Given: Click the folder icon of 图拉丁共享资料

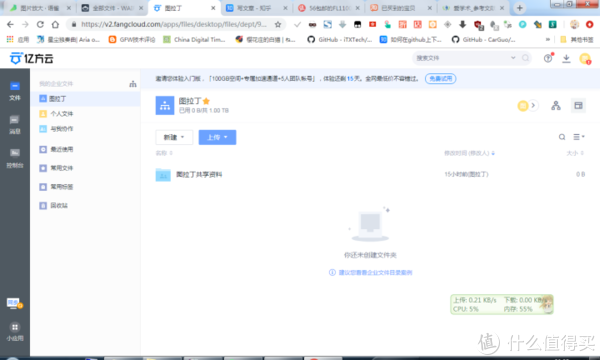Looking at the screenshot, I should tap(163, 174).
